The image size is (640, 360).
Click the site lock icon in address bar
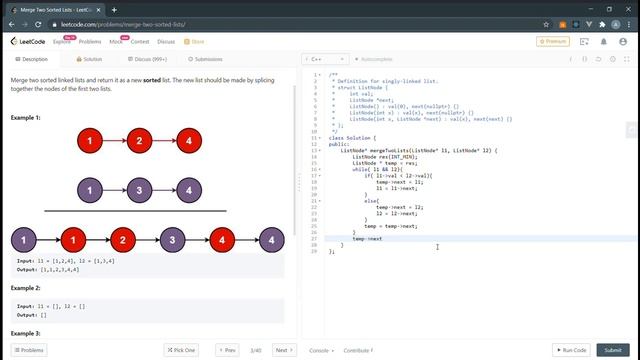pos(54,24)
